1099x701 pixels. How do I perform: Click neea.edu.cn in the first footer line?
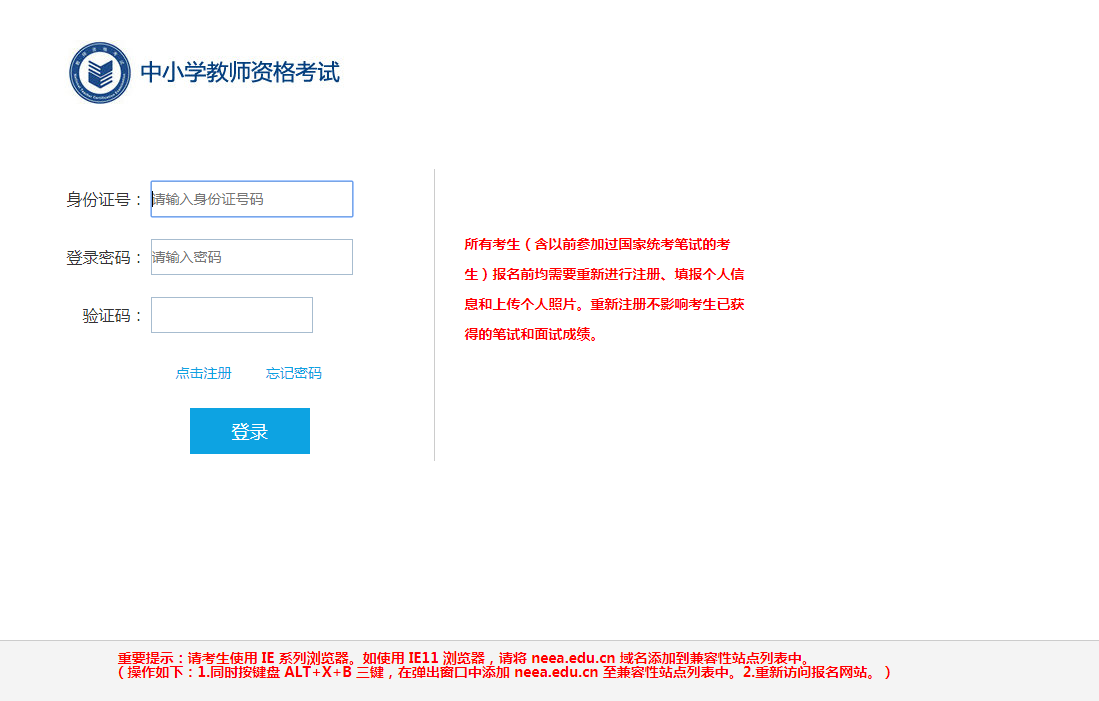coord(573,658)
